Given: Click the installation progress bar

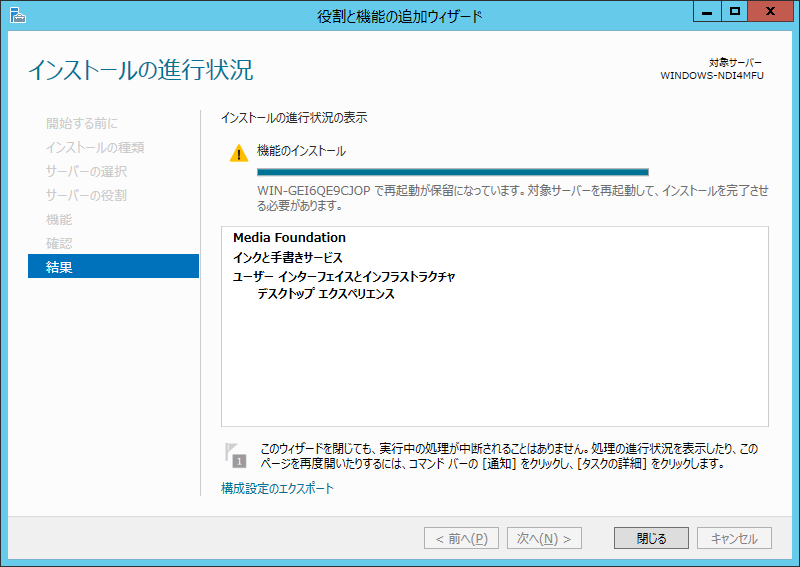Looking at the screenshot, I should pyautogui.click(x=452, y=172).
